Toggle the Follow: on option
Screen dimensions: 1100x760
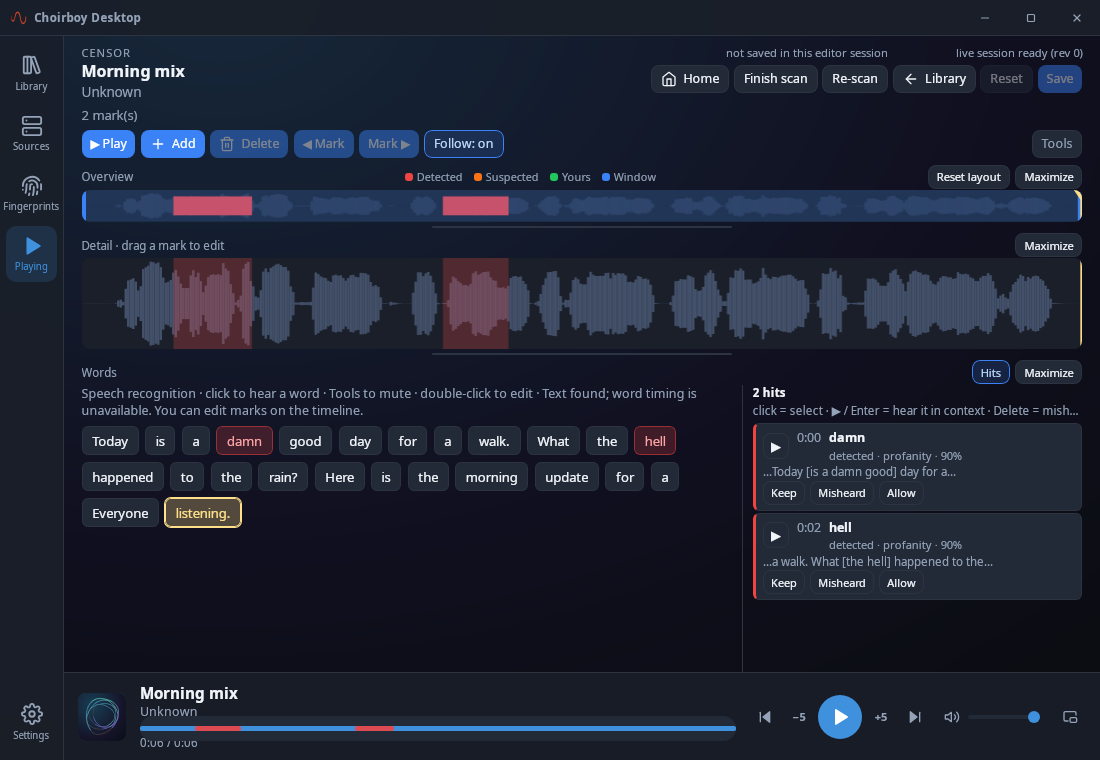(x=464, y=144)
